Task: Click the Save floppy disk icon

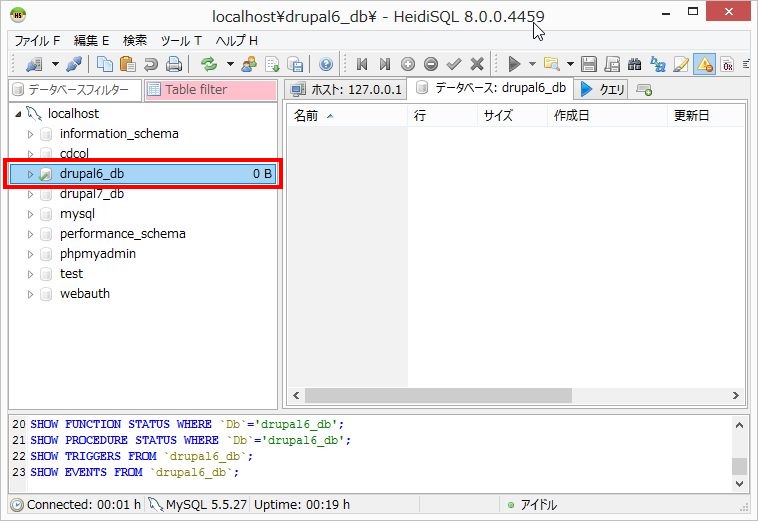Action: pos(589,64)
